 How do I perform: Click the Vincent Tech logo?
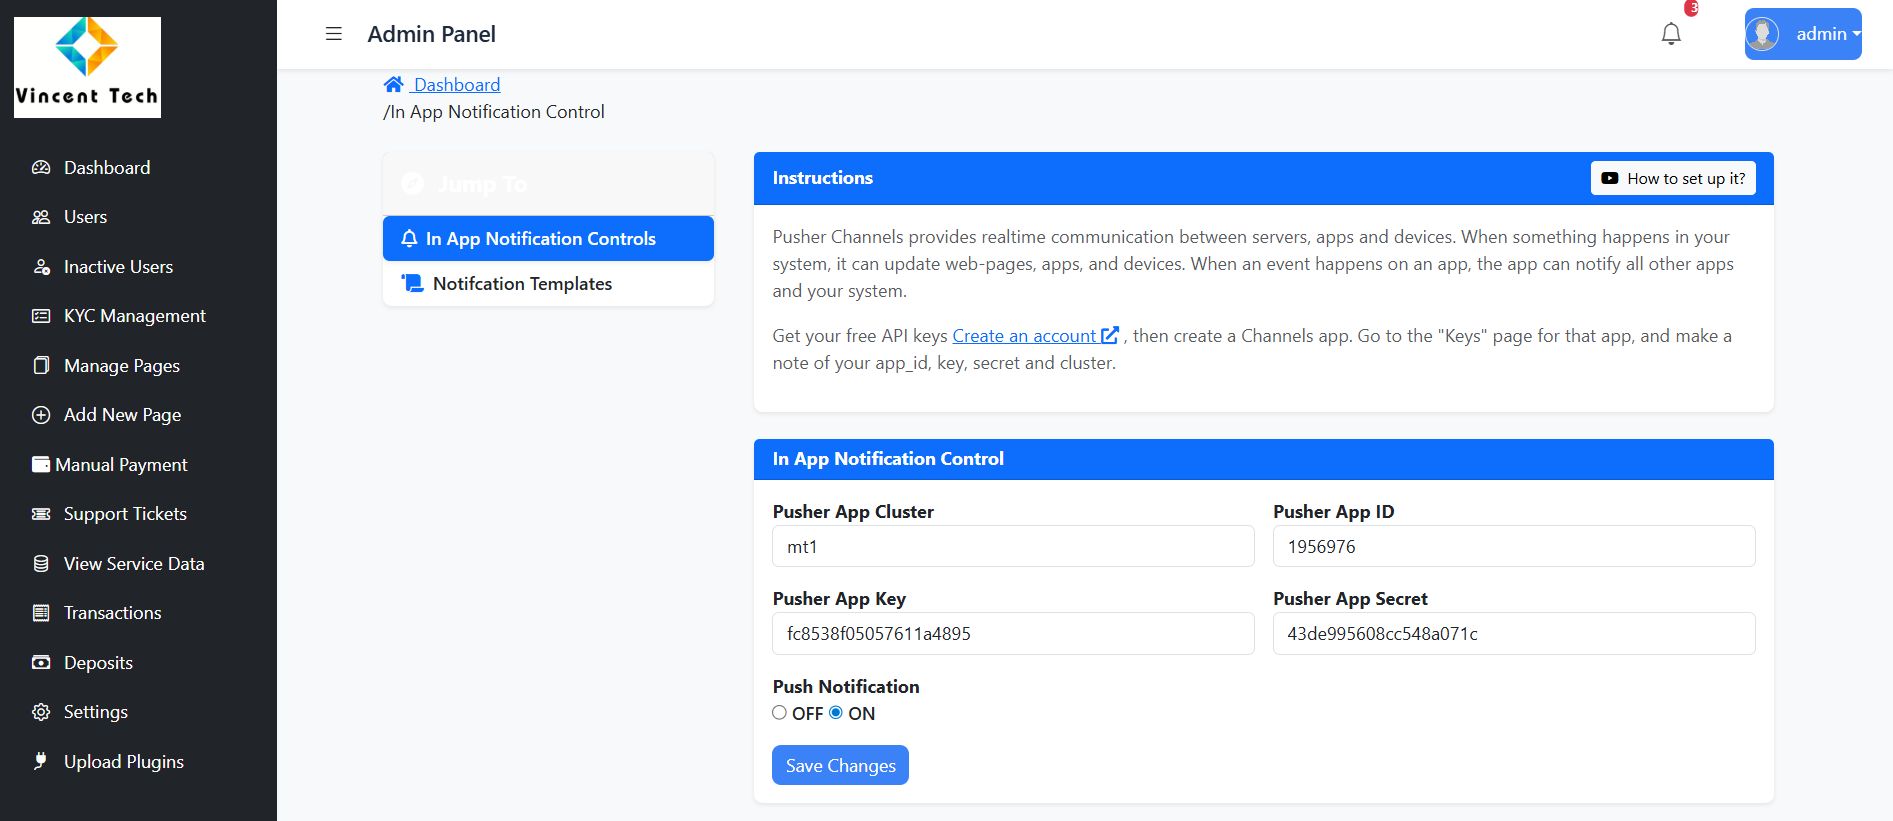pos(87,67)
